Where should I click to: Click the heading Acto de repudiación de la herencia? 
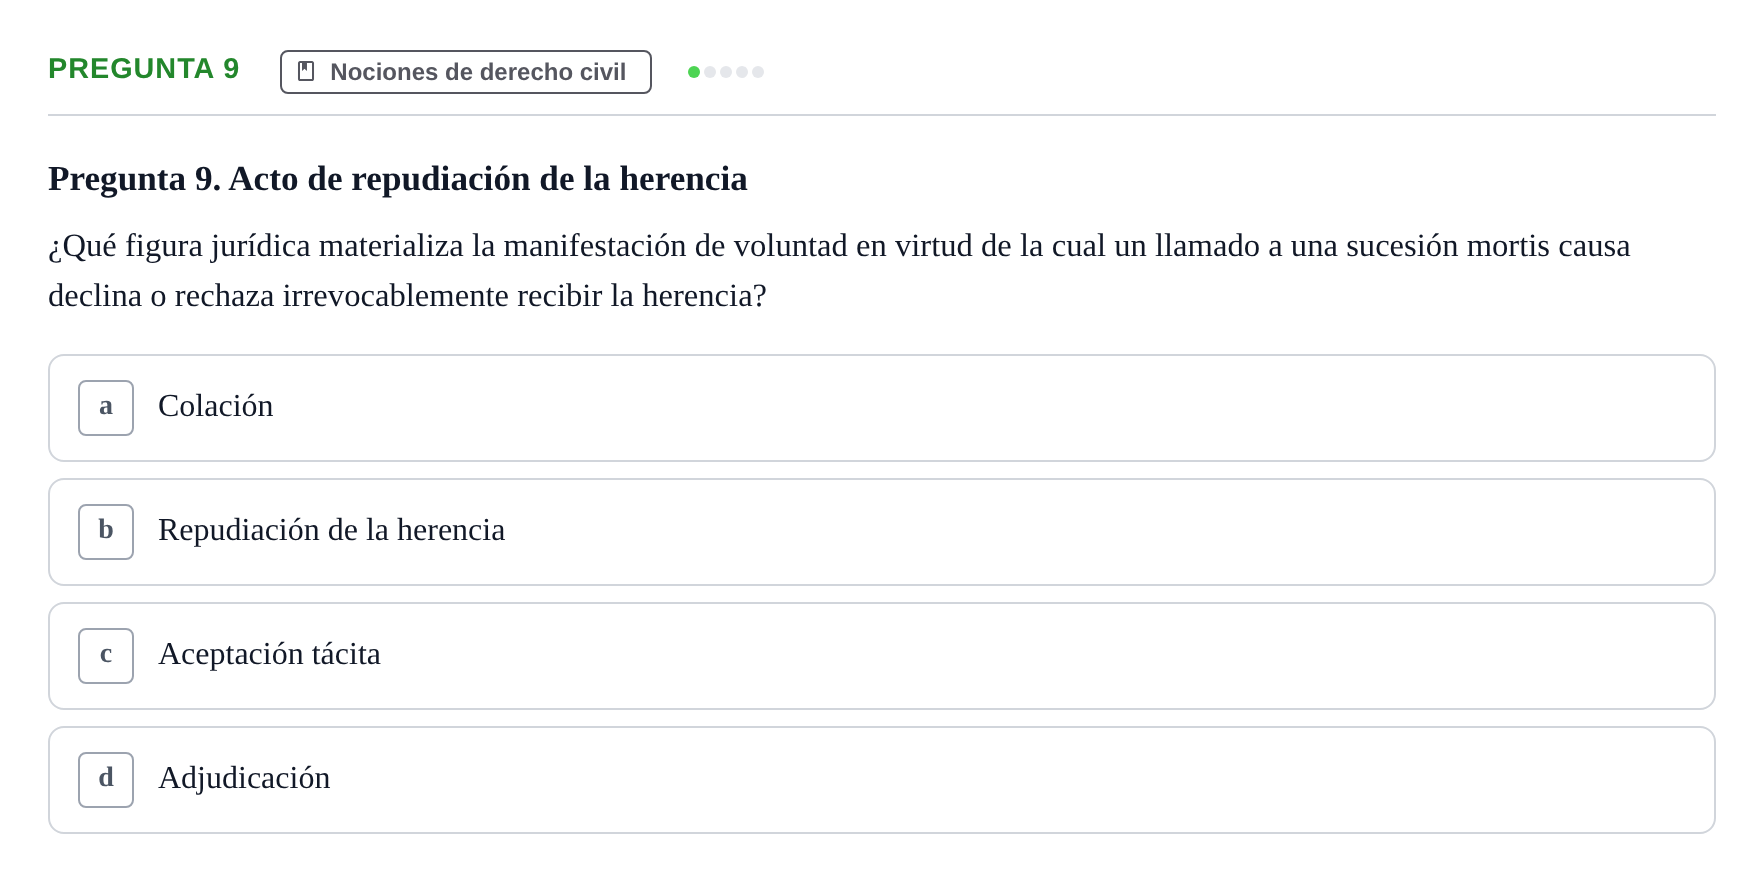click(x=398, y=179)
